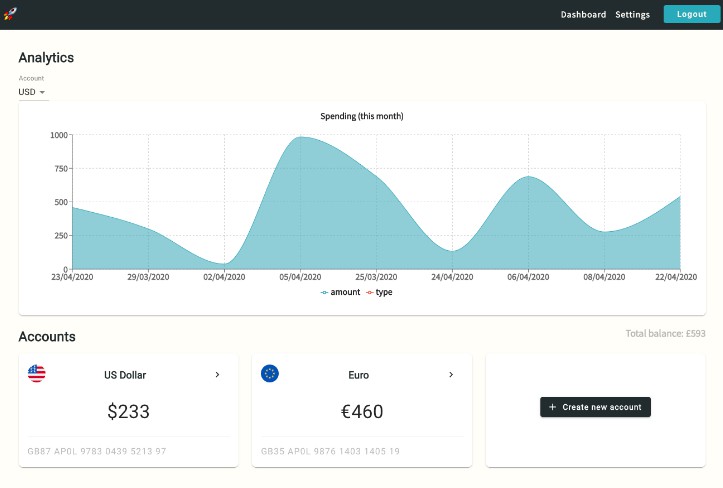Click the plus icon on Create new account

pos(553,407)
